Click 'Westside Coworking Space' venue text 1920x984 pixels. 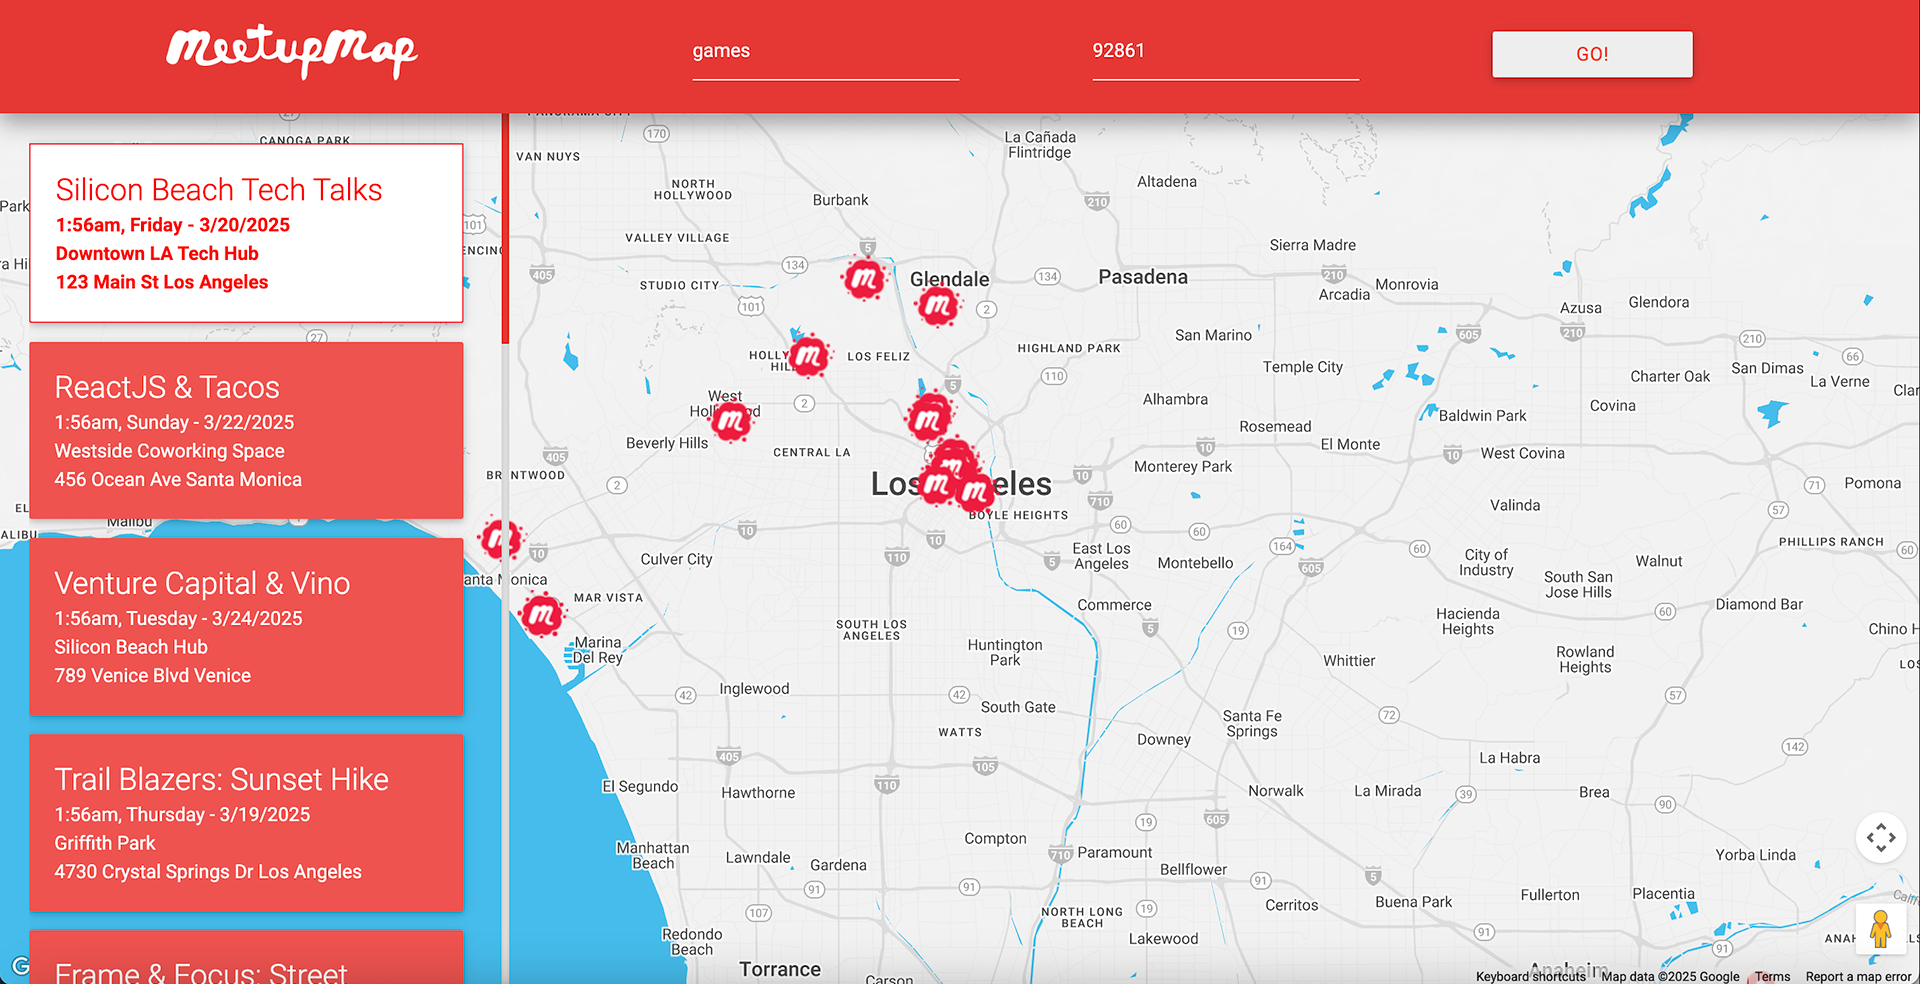pos(169,451)
